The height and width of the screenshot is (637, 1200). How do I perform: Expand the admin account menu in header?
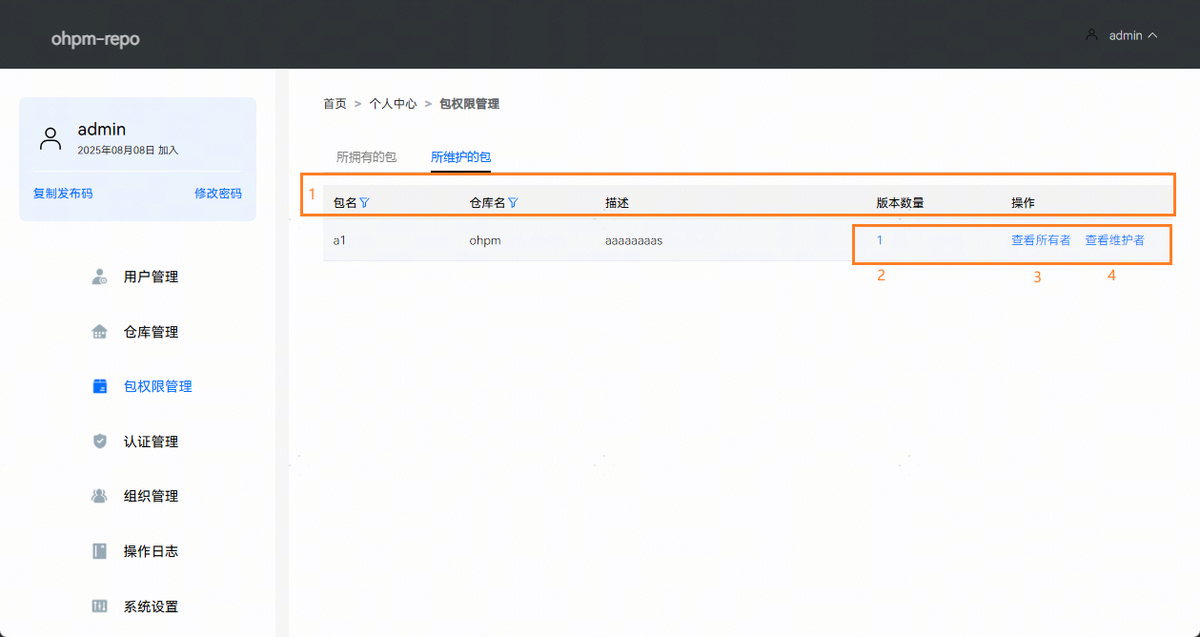click(1122, 35)
